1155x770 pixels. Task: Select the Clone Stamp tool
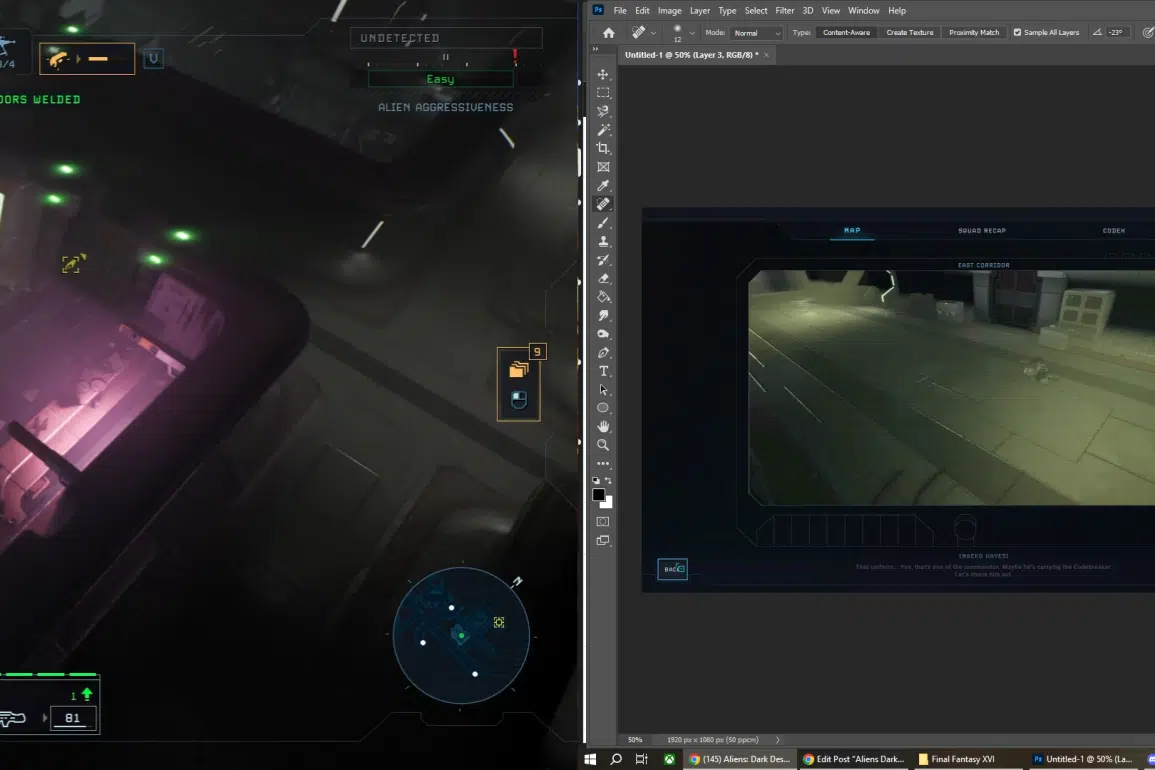click(603, 241)
